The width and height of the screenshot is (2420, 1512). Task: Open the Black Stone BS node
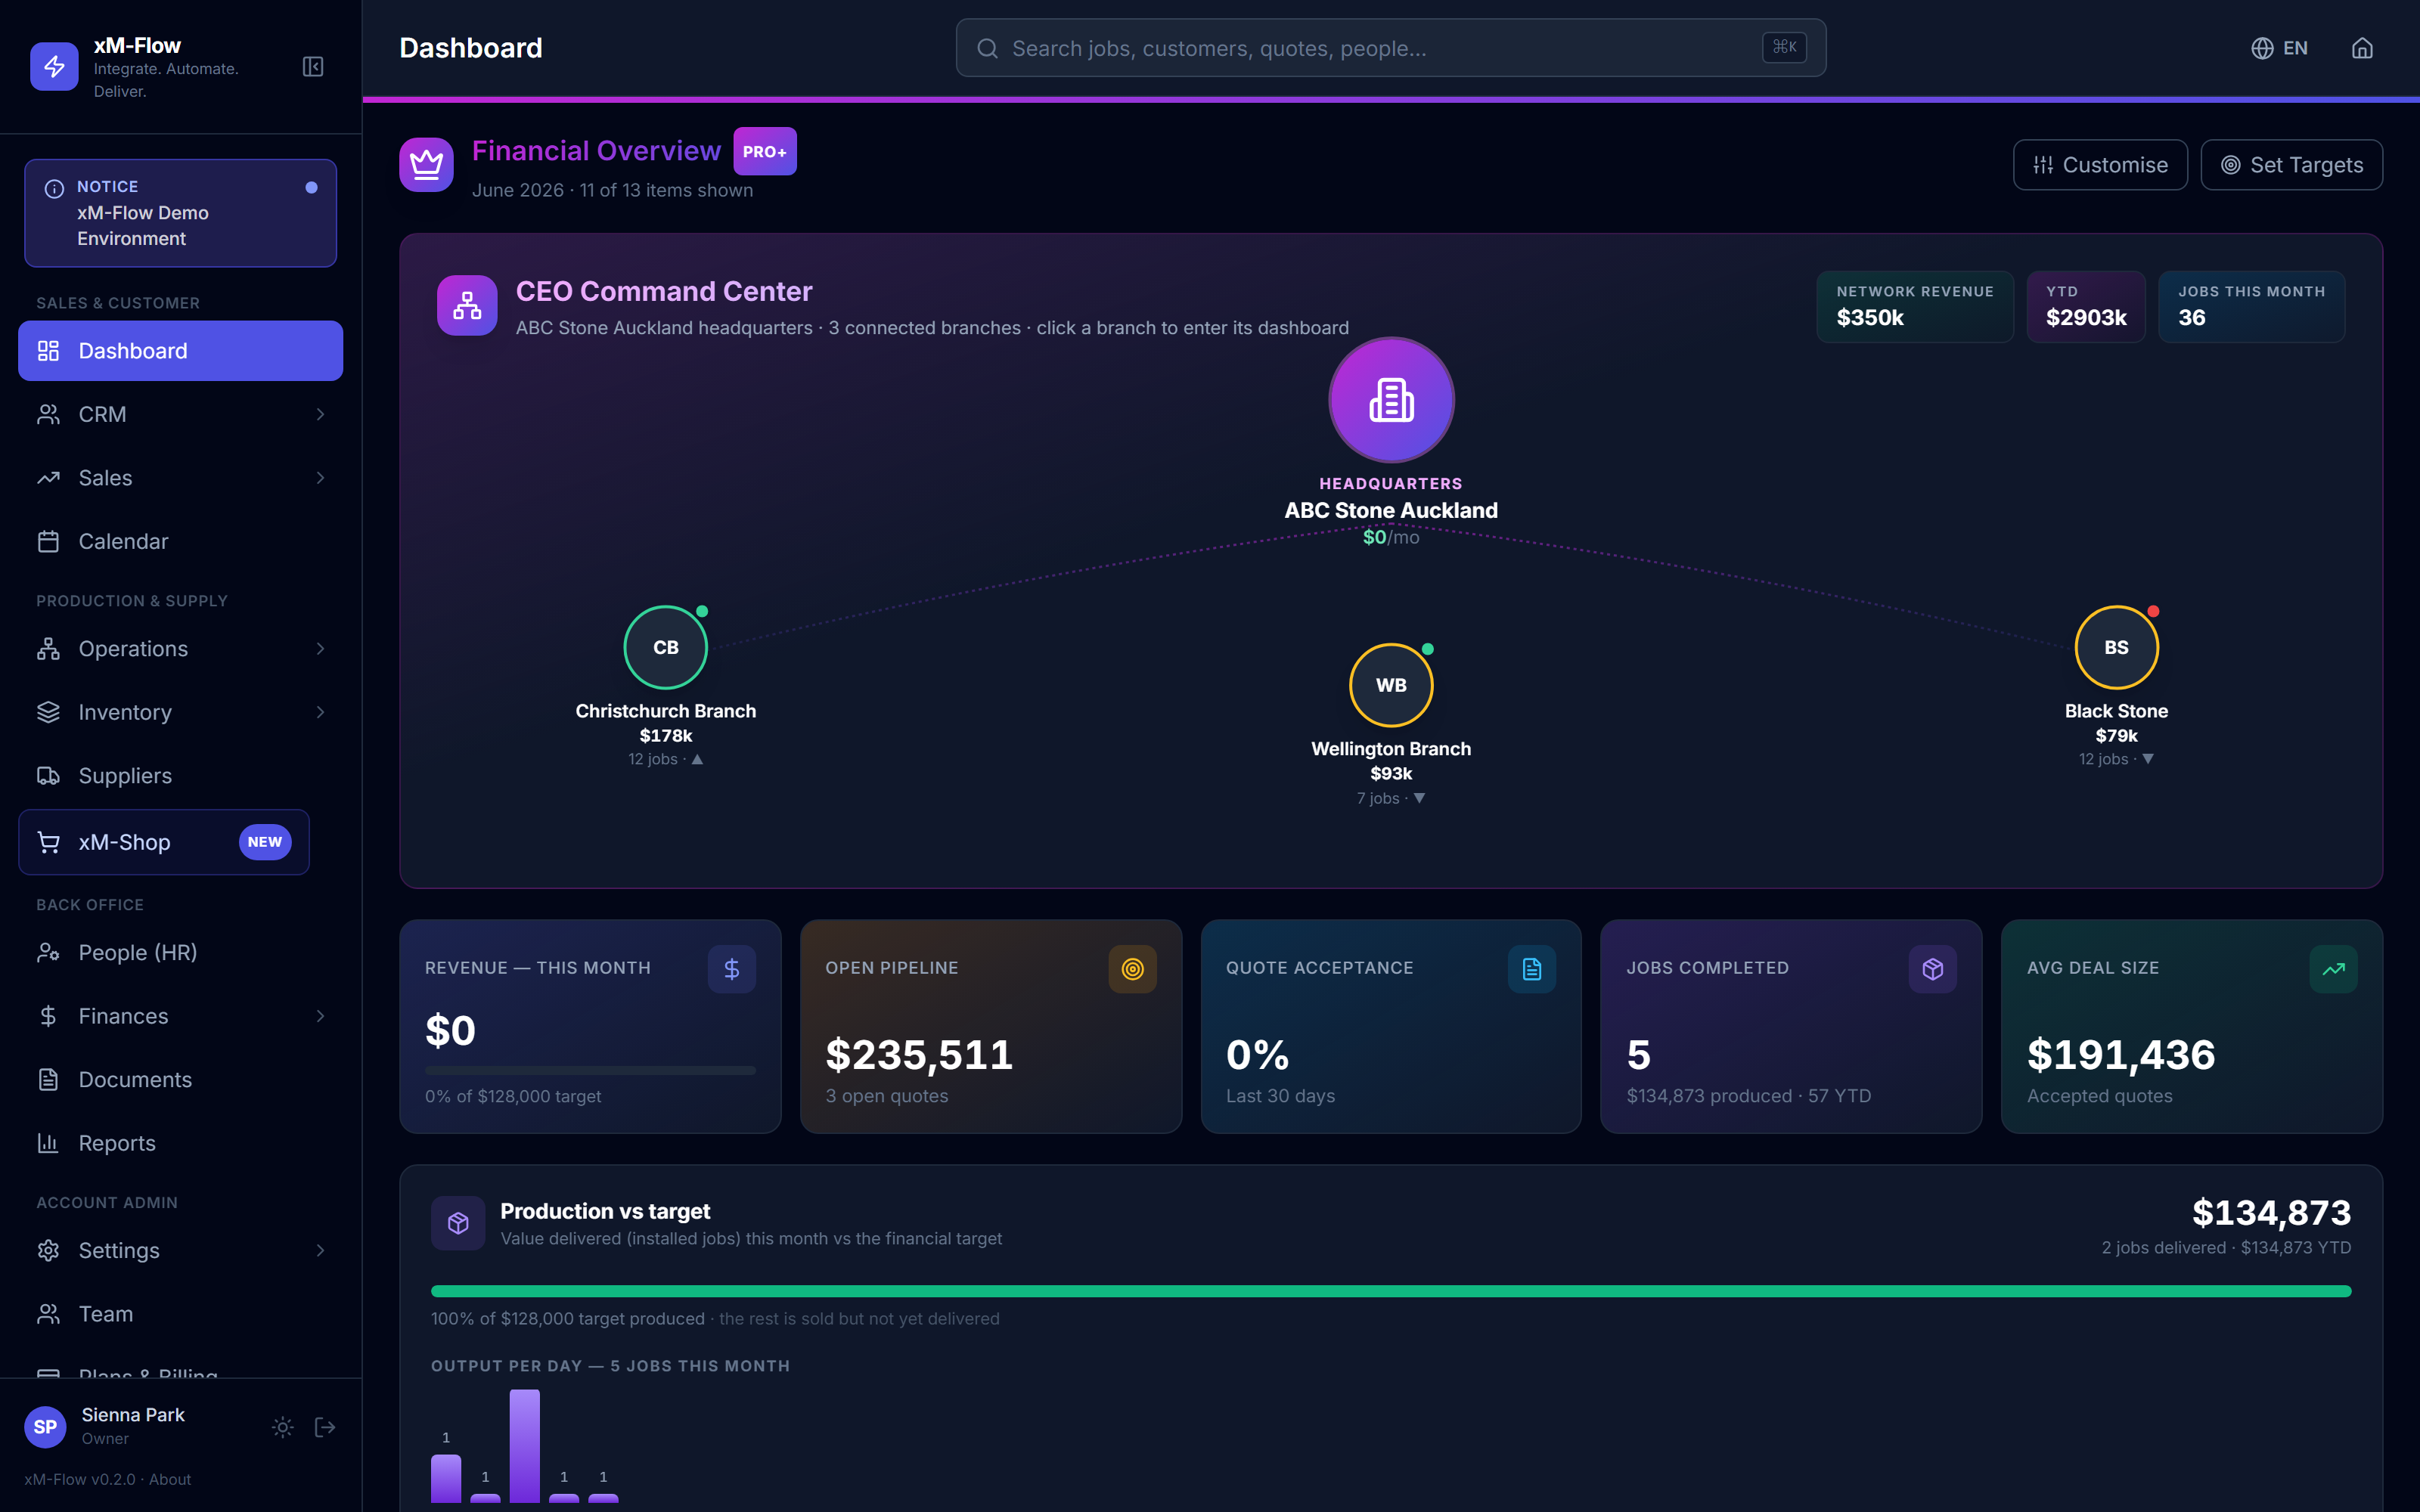point(2116,647)
